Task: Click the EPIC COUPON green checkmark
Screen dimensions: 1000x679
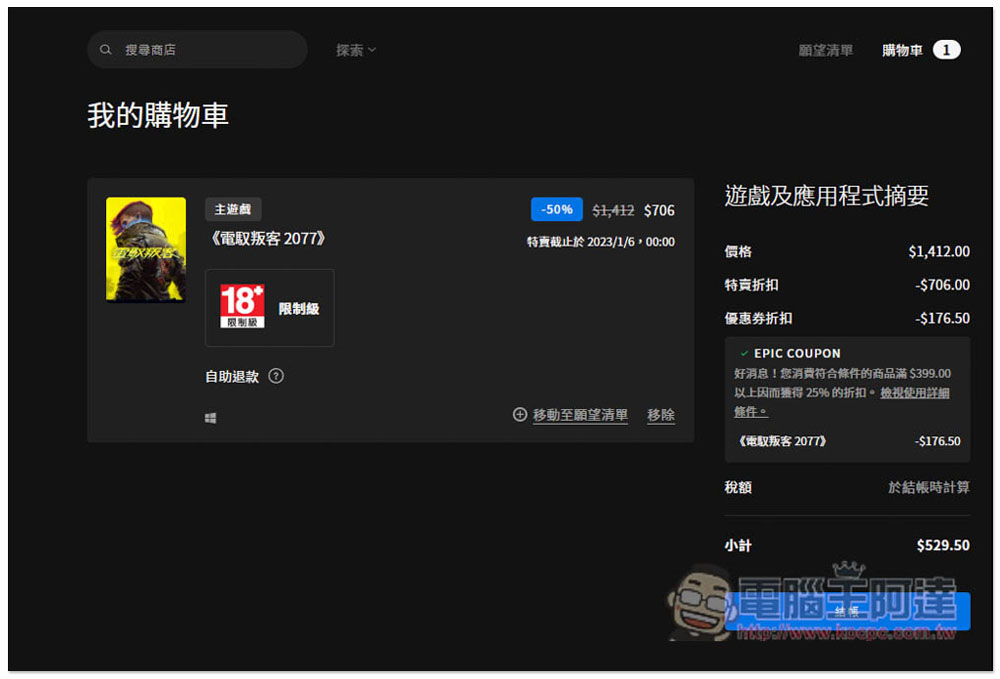Action: [744, 353]
